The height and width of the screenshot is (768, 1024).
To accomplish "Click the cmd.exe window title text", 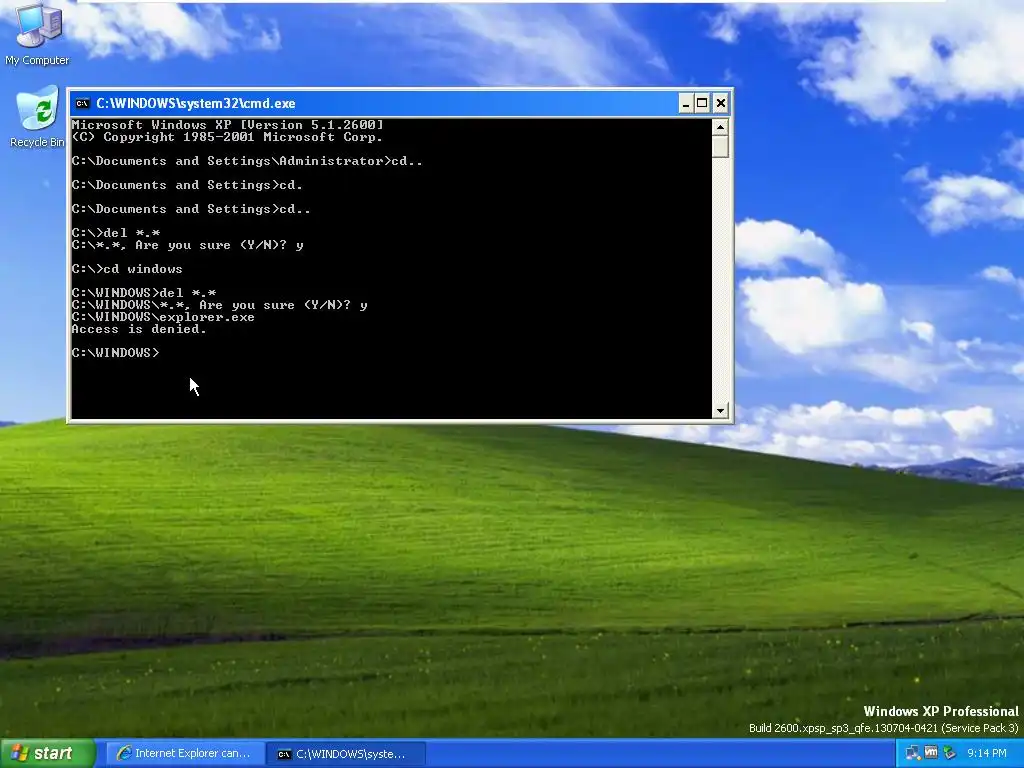I will tap(196, 103).
